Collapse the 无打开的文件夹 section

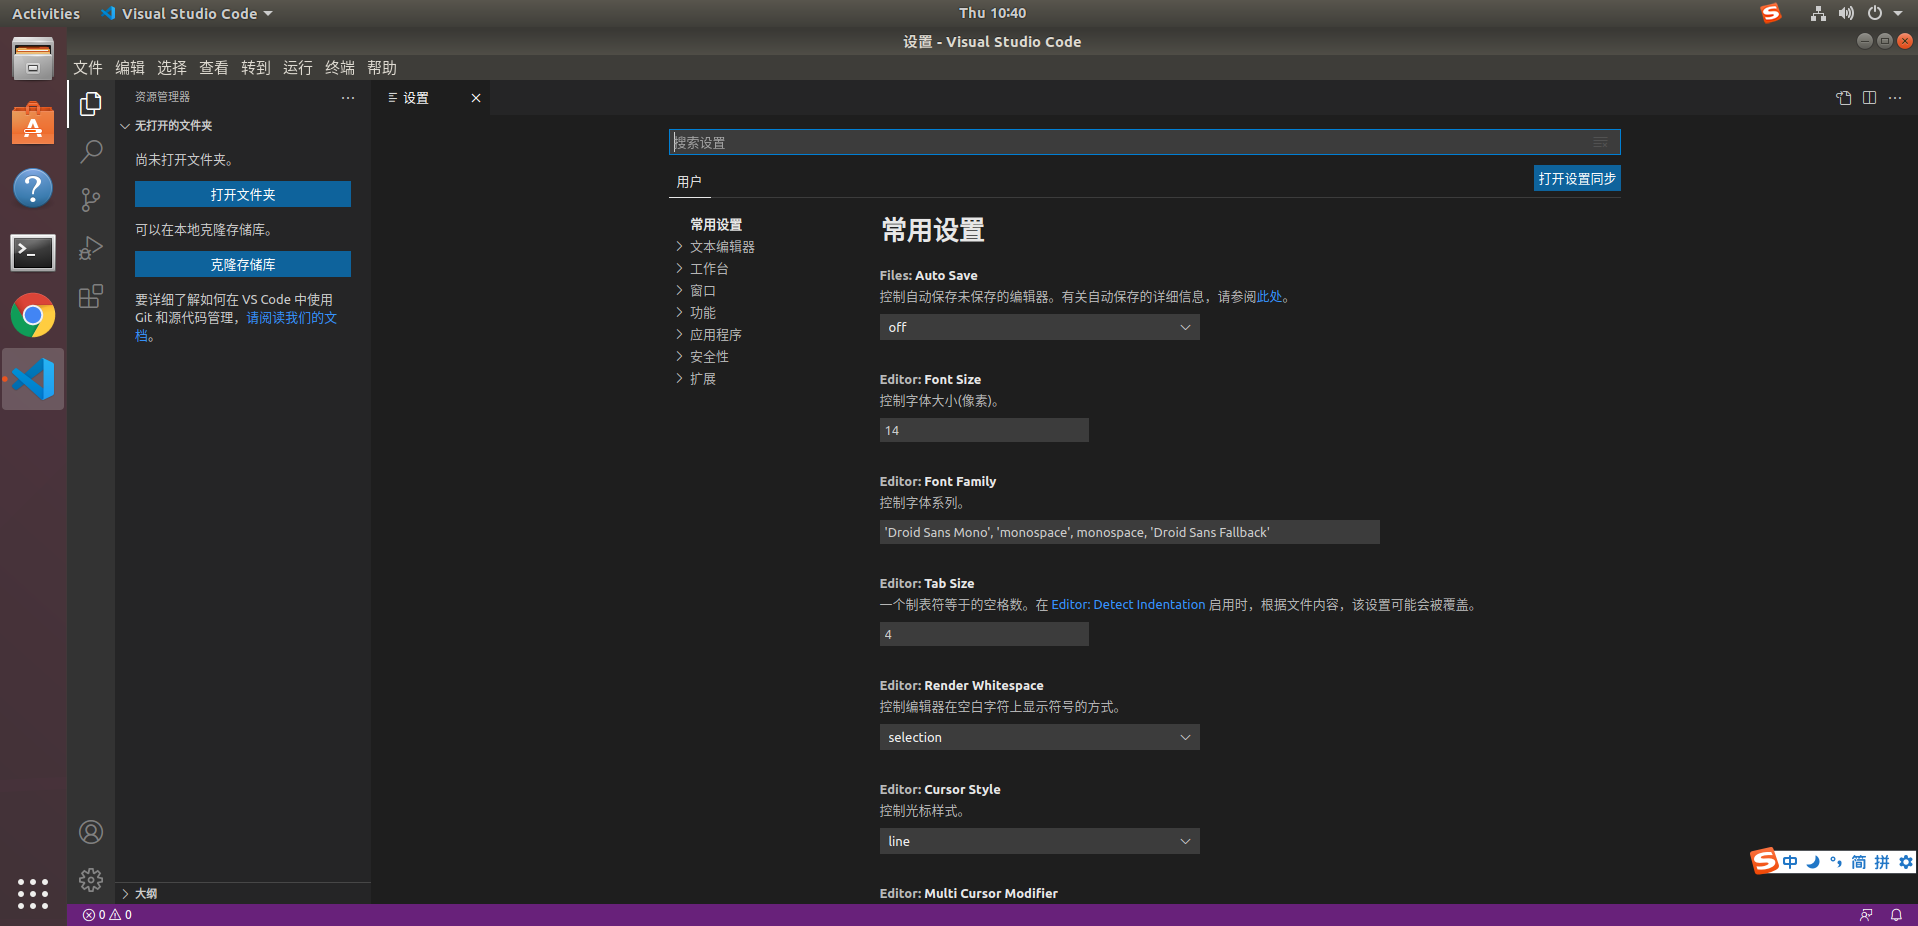[243, 126]
